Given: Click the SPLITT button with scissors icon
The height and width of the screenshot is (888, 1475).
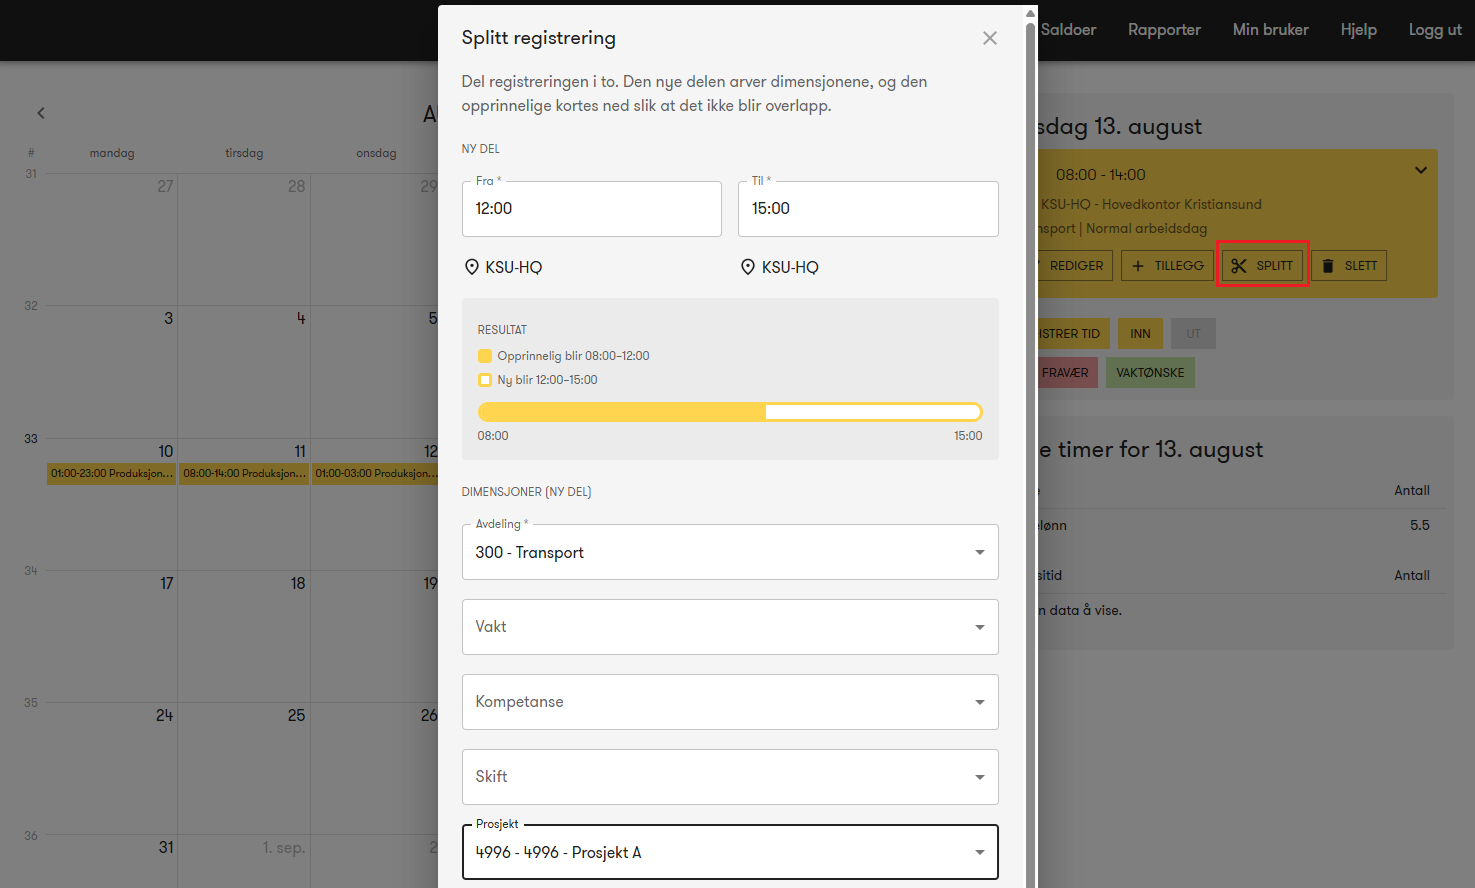Looking at the screenshot, I should coord(1262,265).
